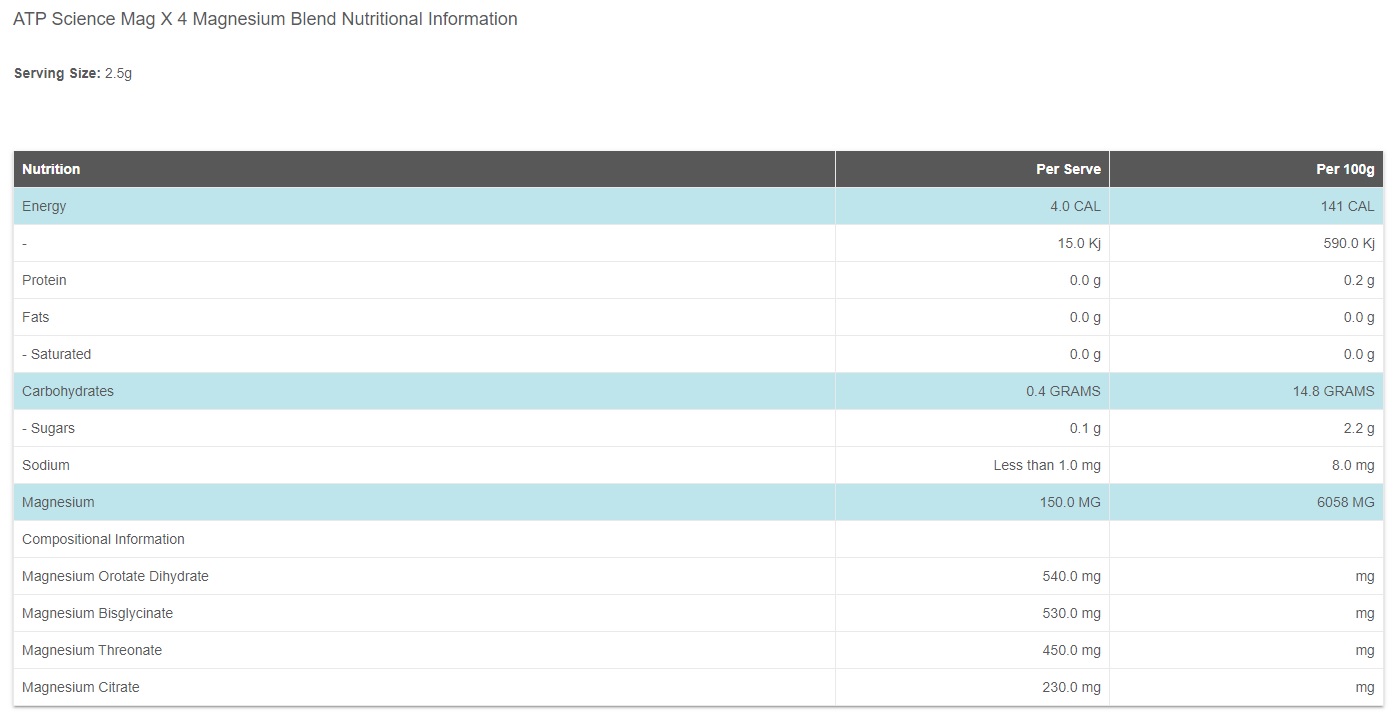
Task: Click the 'Protein' row label
Action: (x=44, y=280)
